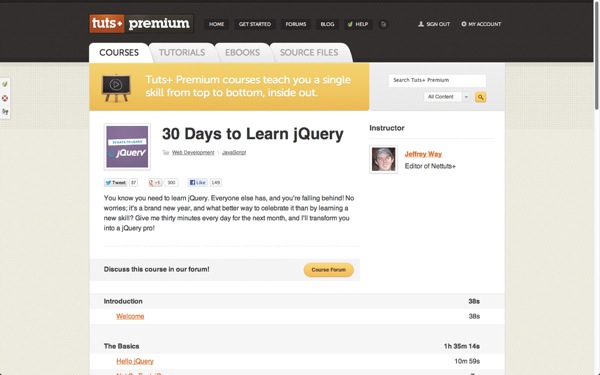Go to Forums in the top navigation
The width and height of the screenshot is (600, 375).
click(296, 24)
